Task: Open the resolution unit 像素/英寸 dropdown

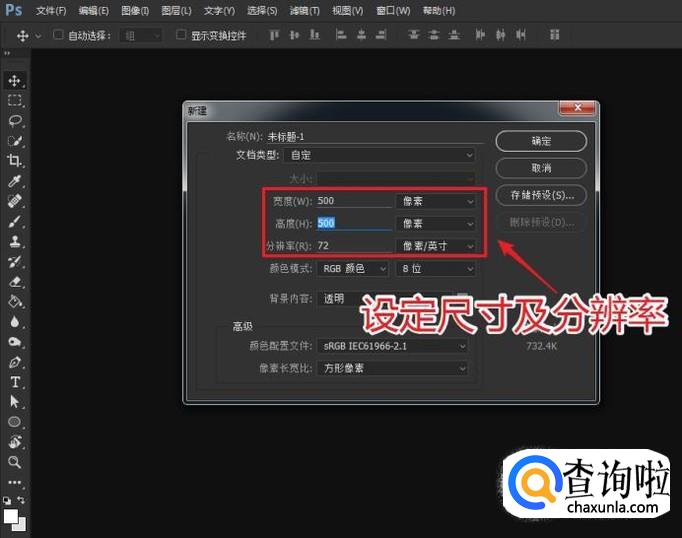Action: 435,246
